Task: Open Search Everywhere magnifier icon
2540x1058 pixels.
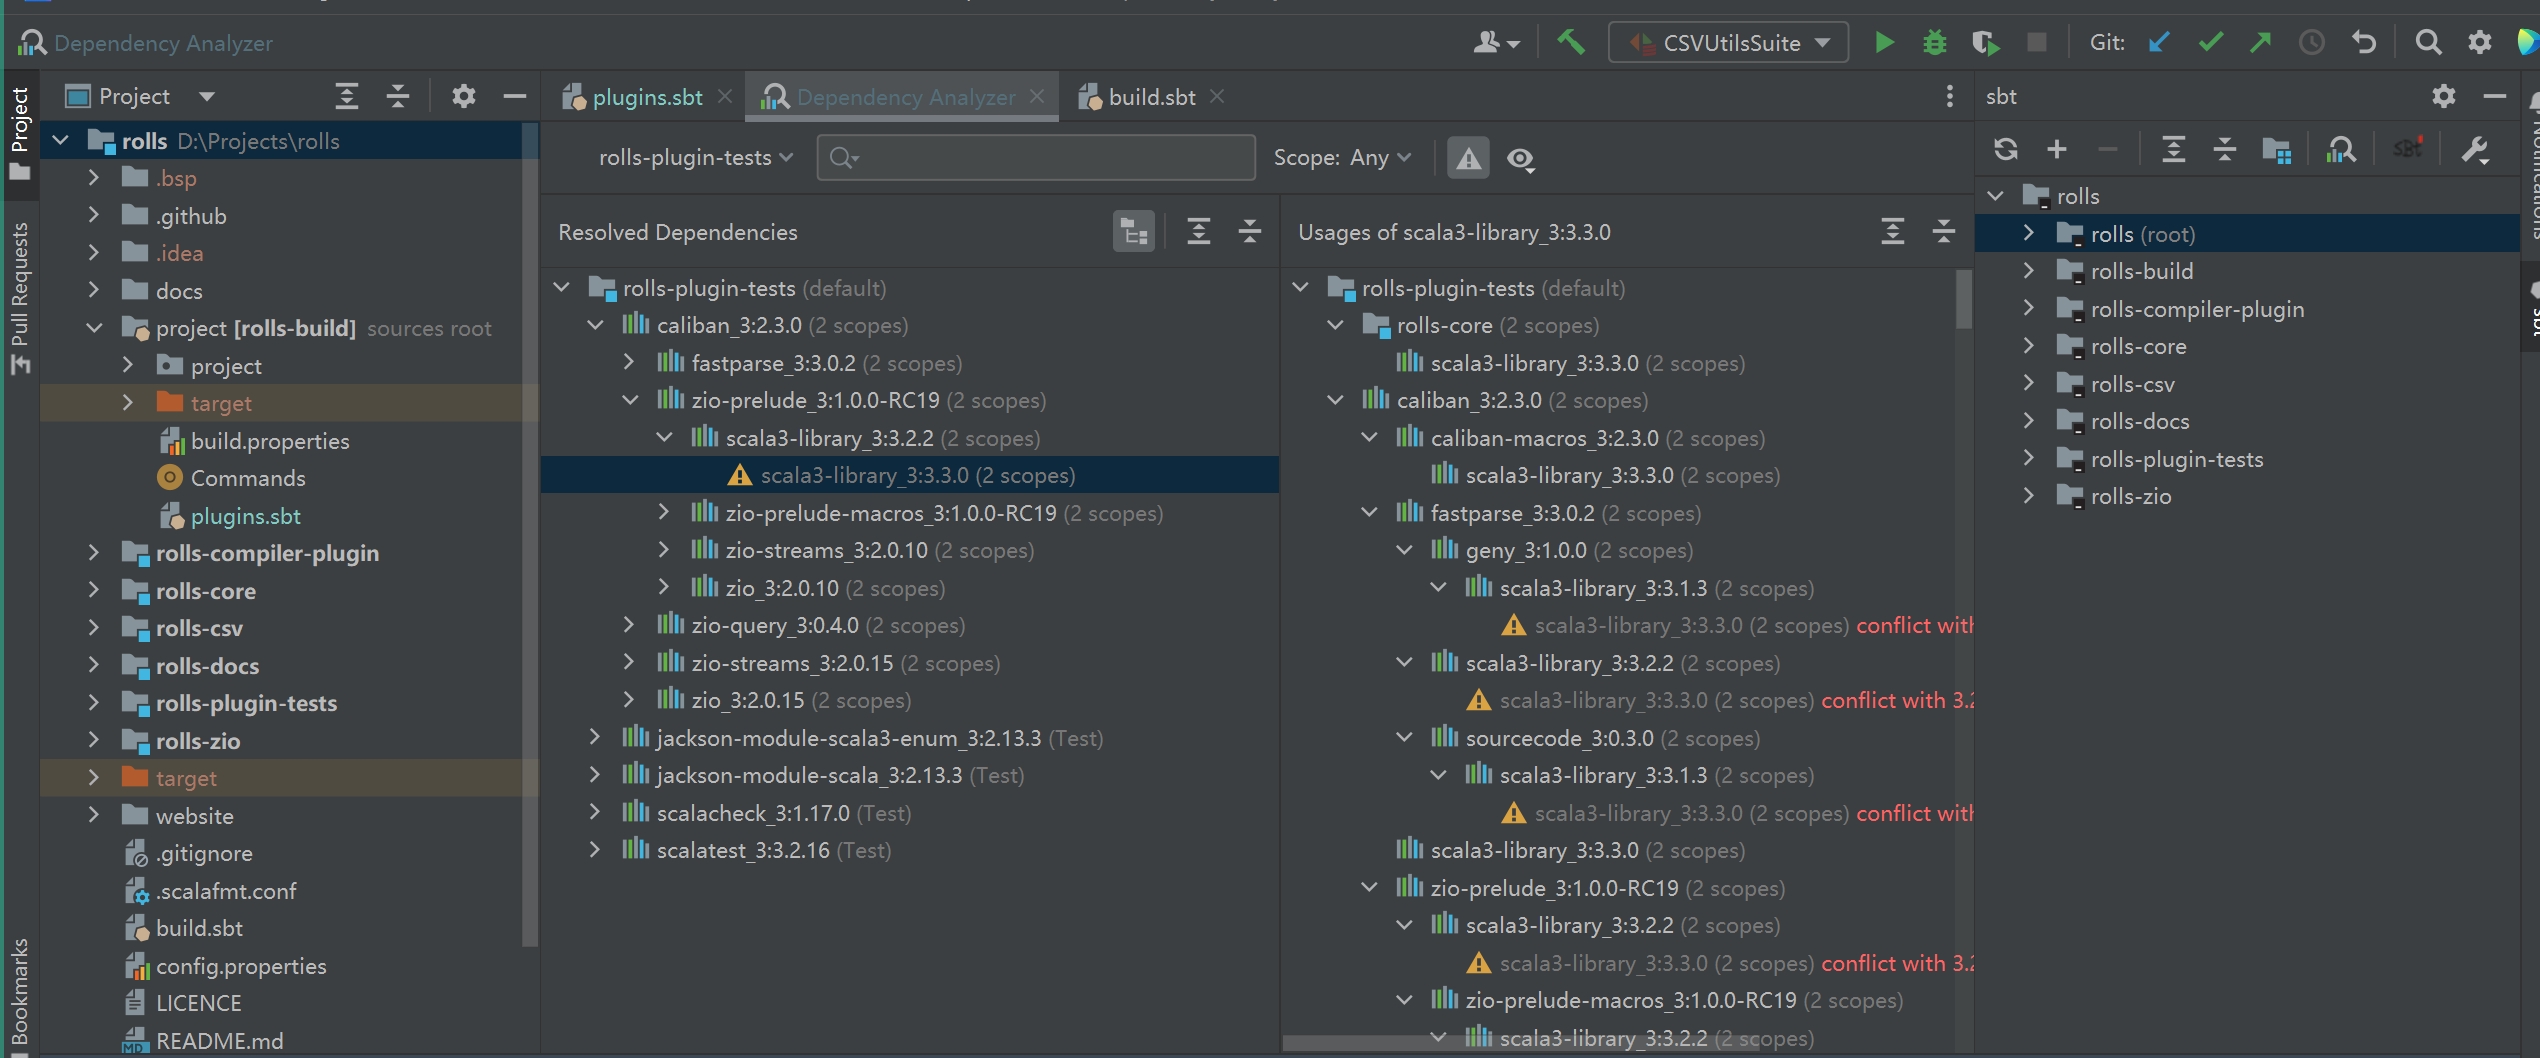Action: [x=2428, y=43]
